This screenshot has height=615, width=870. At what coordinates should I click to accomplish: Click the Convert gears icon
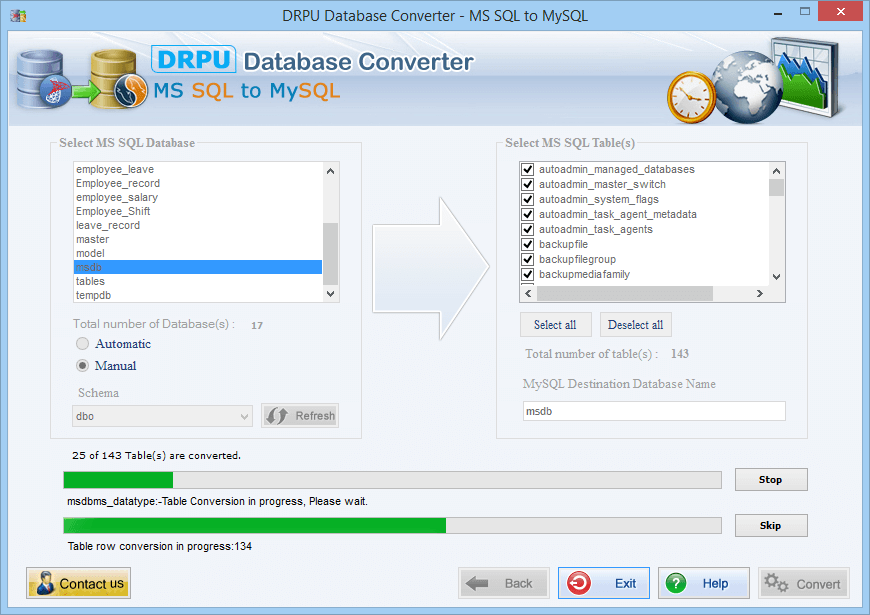[776, 583]
